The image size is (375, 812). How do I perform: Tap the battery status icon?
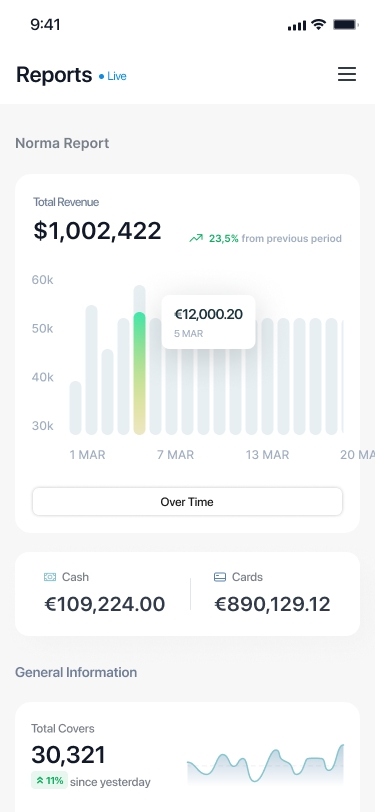(345, 24)
